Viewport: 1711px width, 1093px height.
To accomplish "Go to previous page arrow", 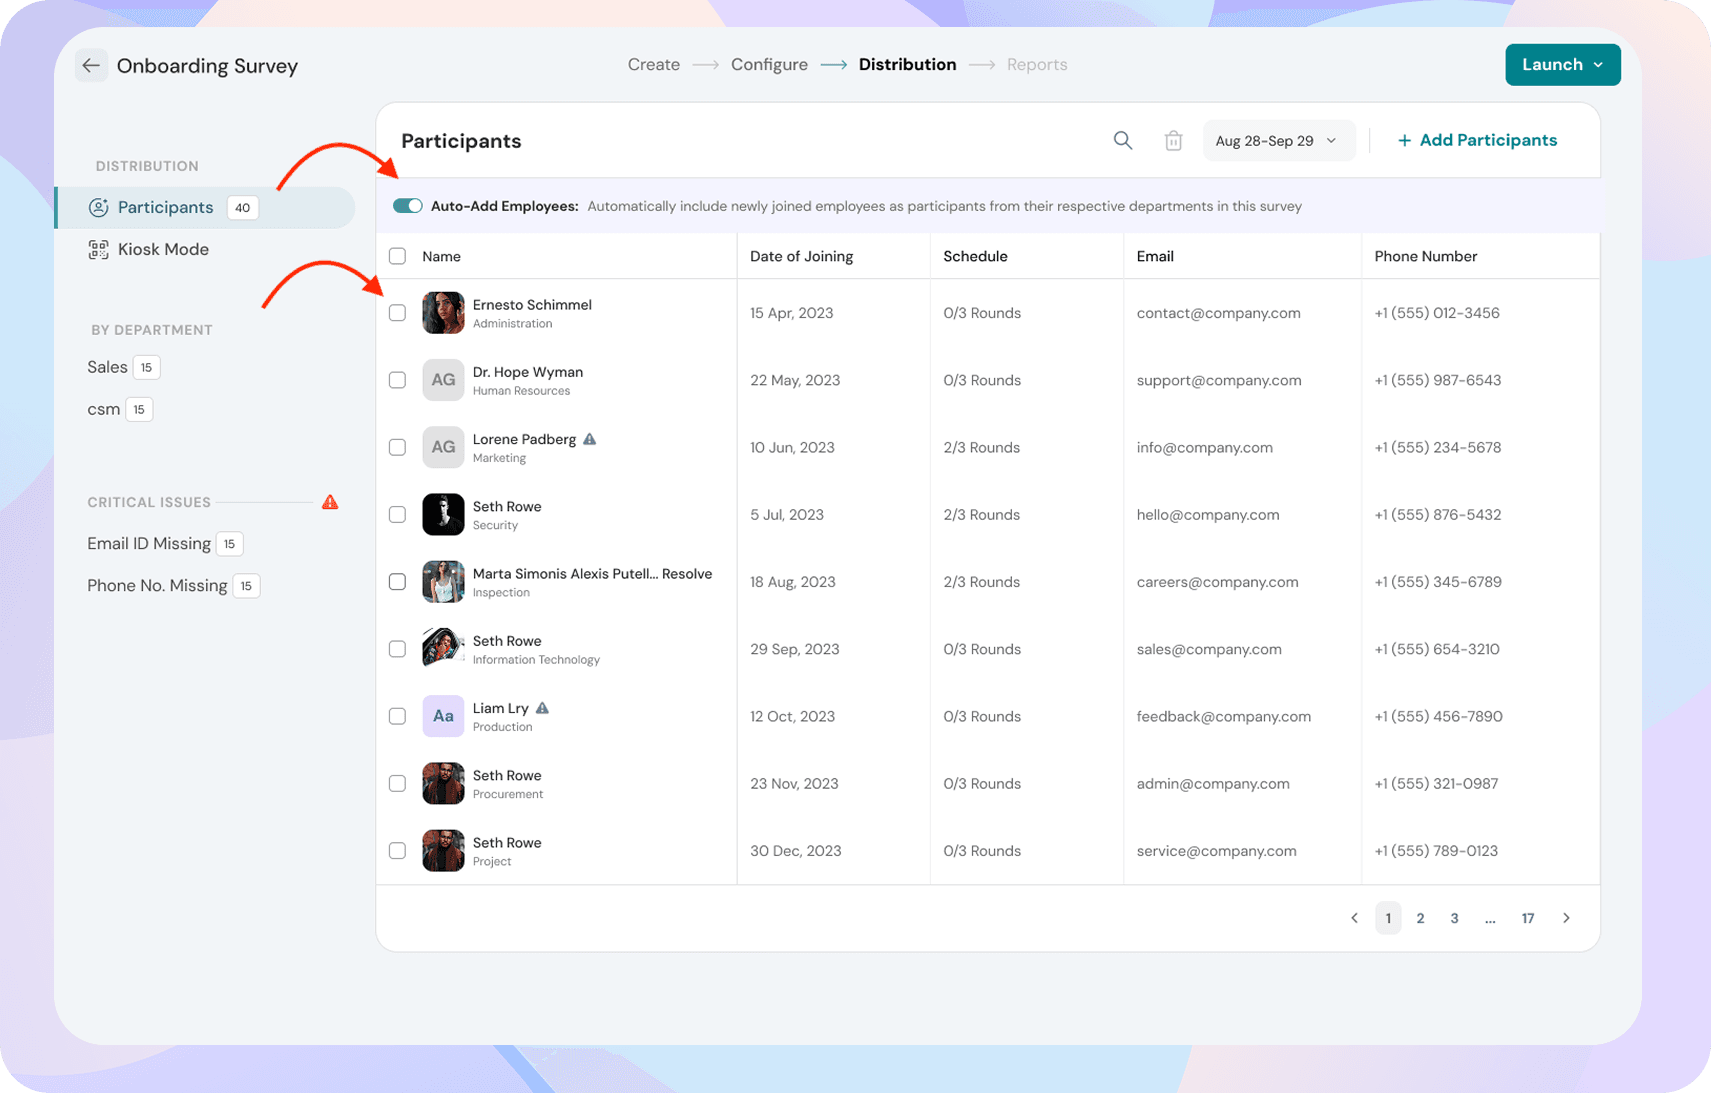I will click(1354, 918).
